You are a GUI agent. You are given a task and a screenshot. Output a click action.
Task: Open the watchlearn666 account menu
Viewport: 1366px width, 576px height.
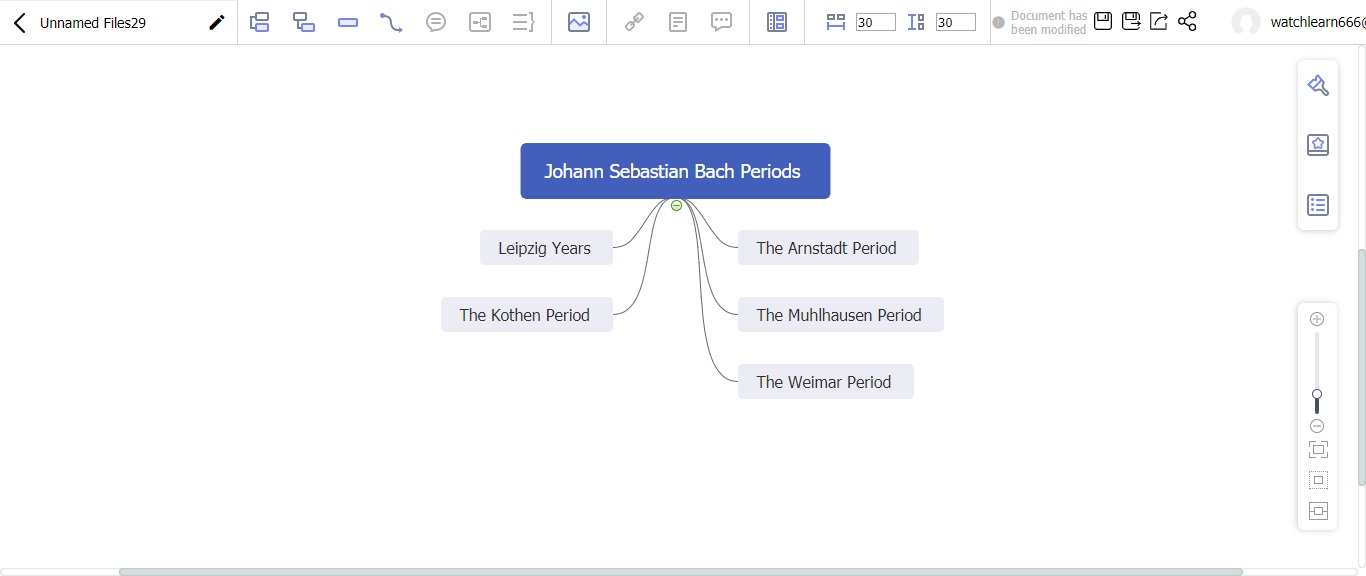tap(1300, 22)
